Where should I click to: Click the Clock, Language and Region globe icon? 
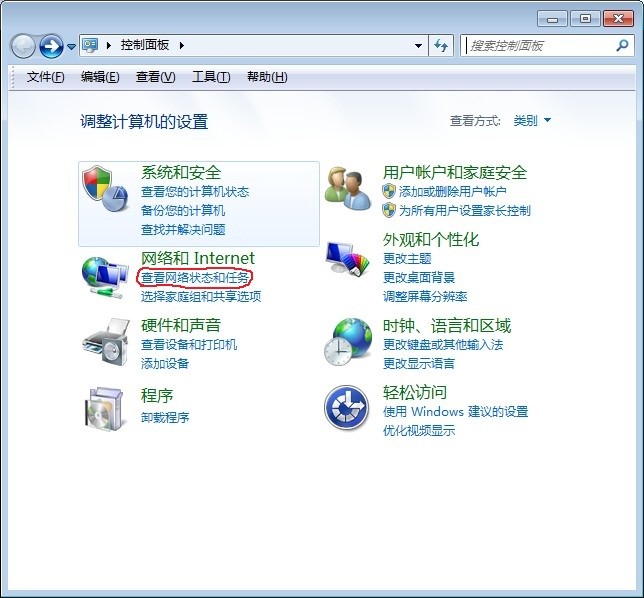[347, 343]
